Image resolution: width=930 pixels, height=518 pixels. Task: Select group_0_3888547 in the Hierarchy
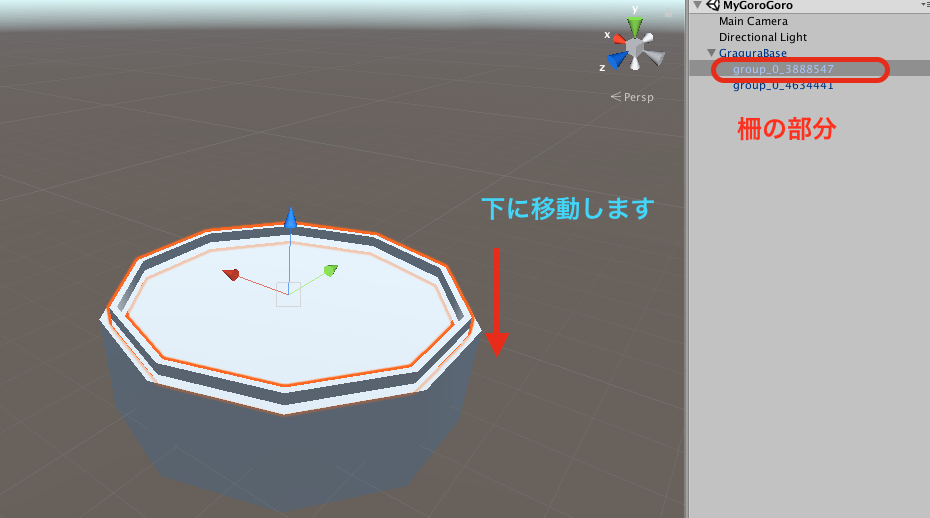pos(783,69)
